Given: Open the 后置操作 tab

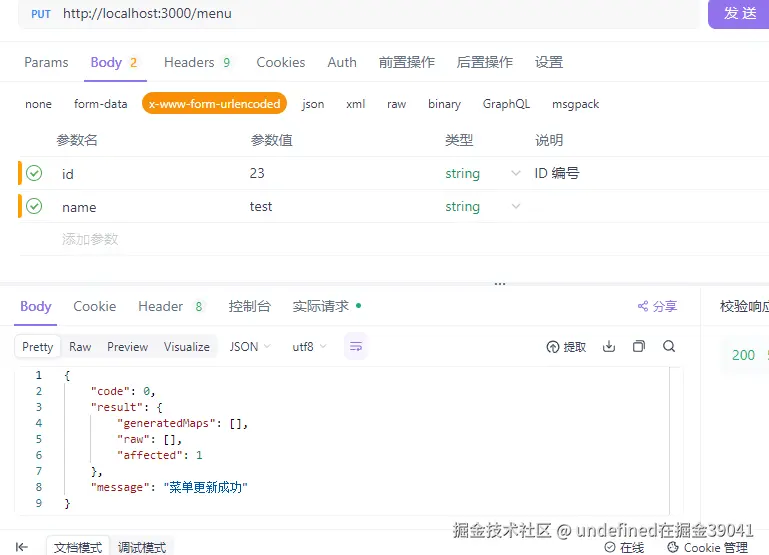Looking at the screenshot, I should tap(485, 62).
